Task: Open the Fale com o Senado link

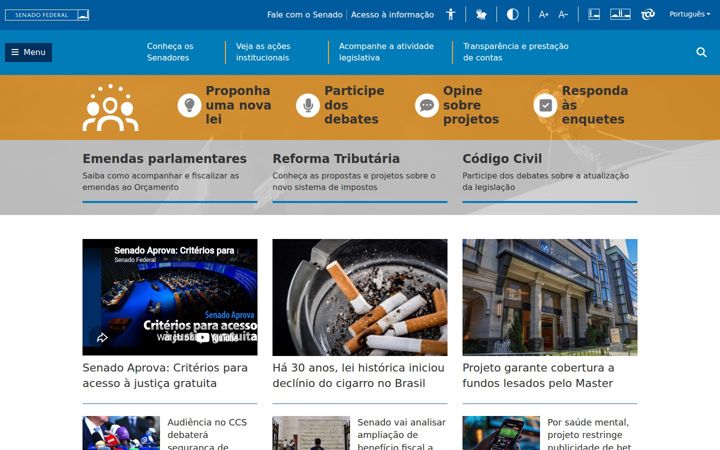Action: pyautogui.click(x=305, y=15)
